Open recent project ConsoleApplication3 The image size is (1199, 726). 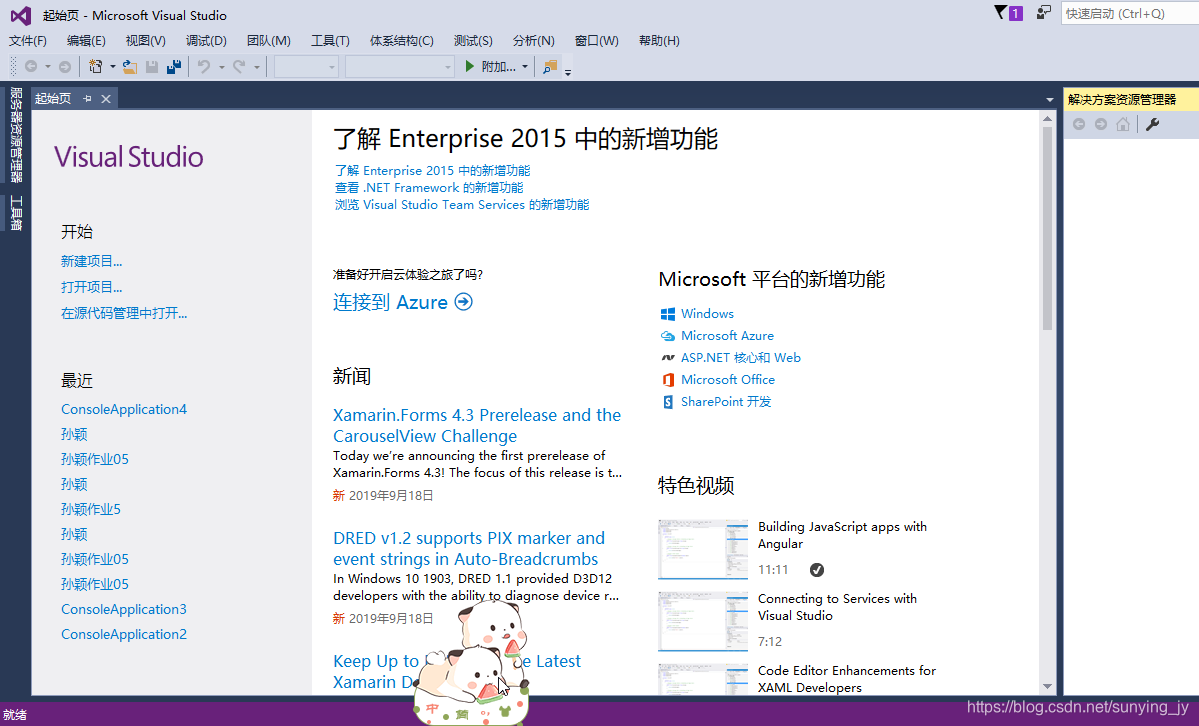tap(124, 610)
